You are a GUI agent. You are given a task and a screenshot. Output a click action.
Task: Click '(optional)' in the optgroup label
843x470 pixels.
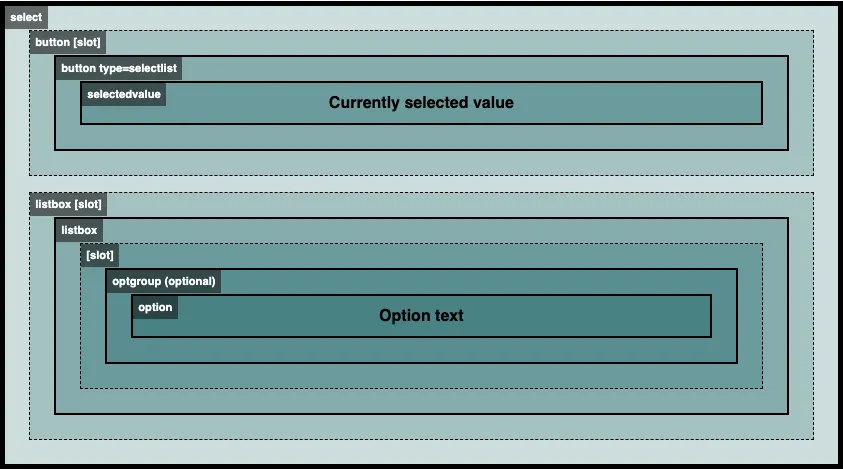tap(190, 281)
